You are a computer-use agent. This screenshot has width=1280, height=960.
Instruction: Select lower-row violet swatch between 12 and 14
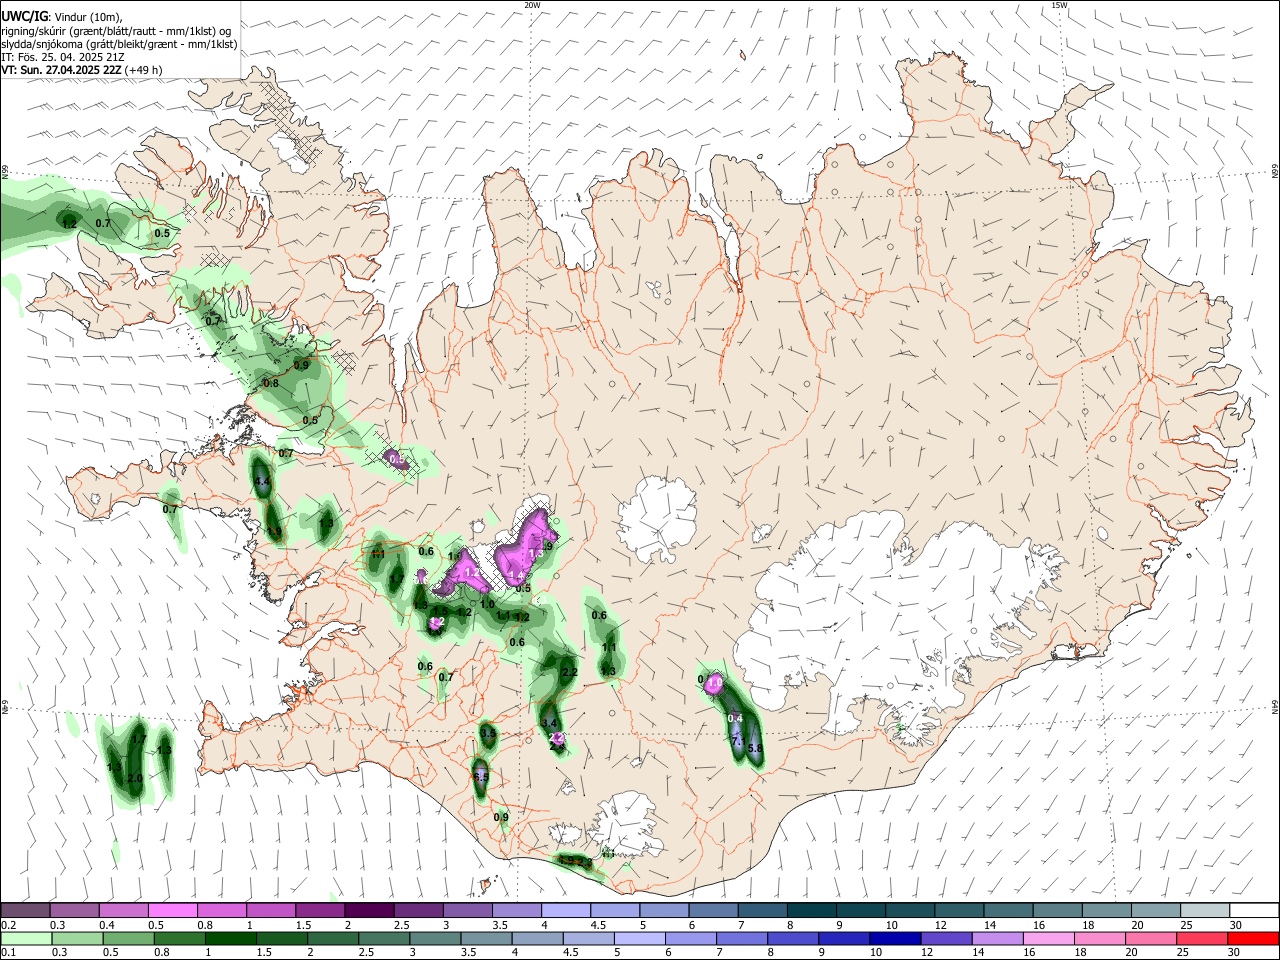[x=944, y=938]
